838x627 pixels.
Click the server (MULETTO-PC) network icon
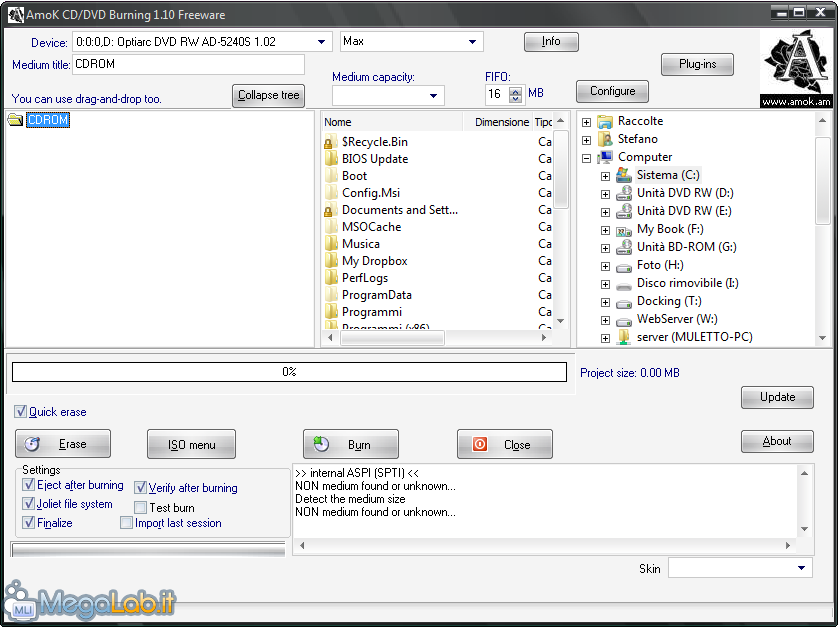pyautogui.click(x=624, y=337)
